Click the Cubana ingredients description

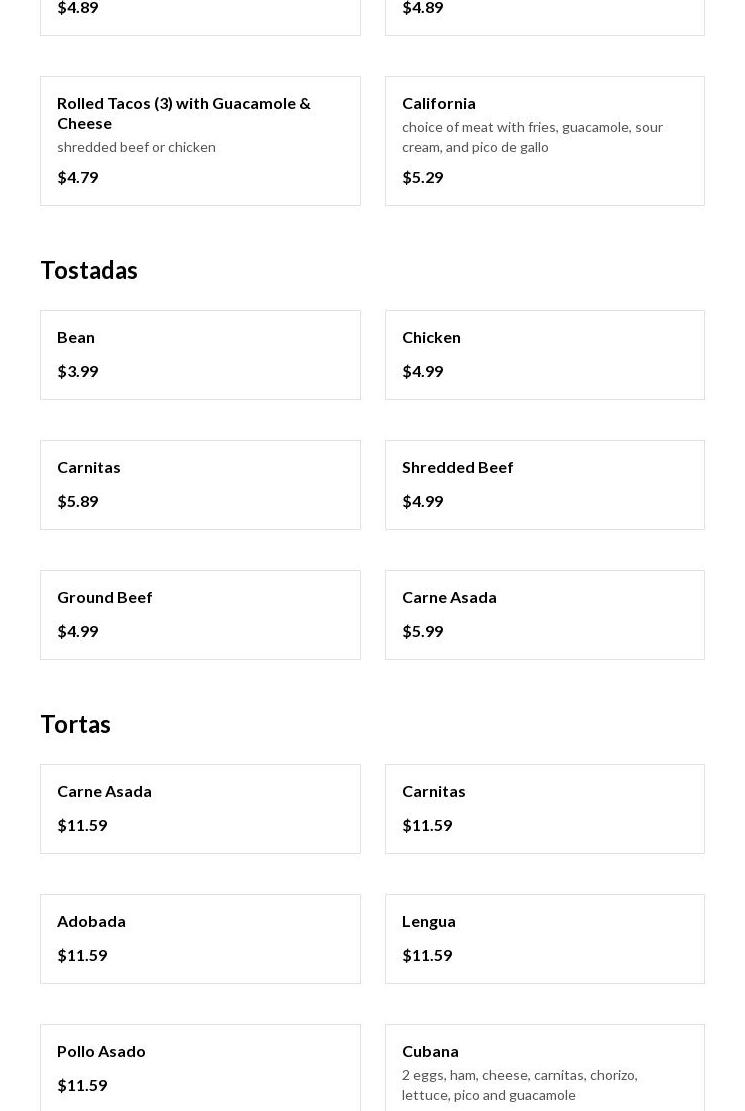coord(519,1085)
